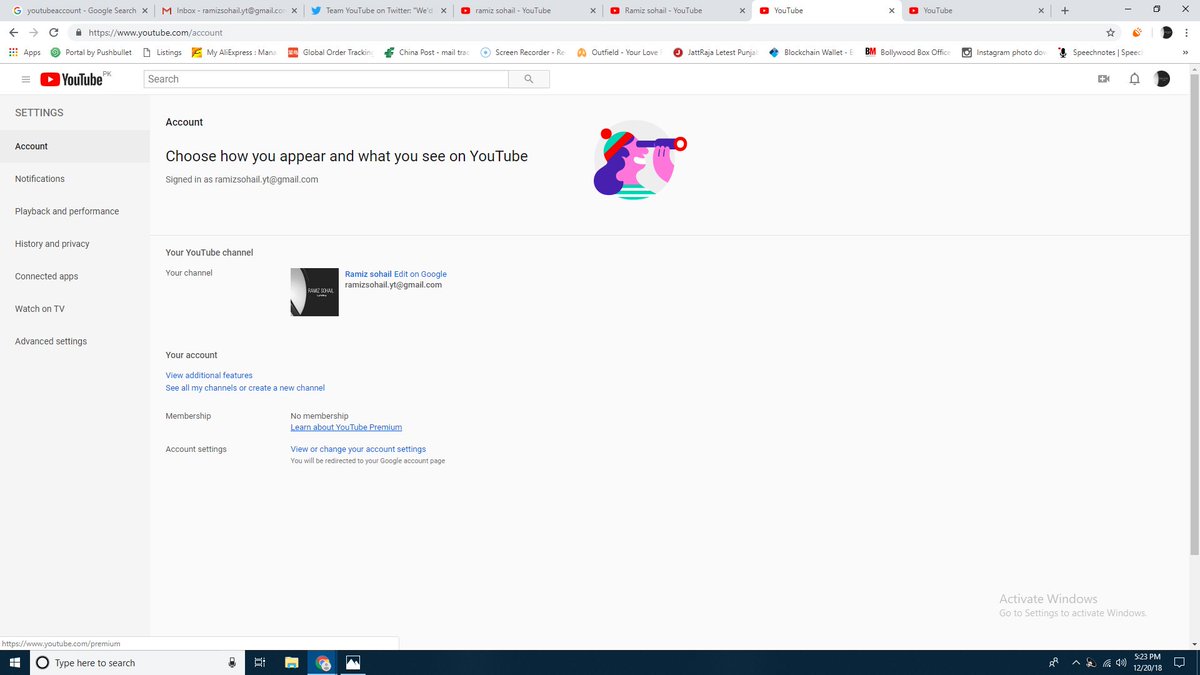
Task: Open Global Order Tracking bookmark
Action: [331, 52]
